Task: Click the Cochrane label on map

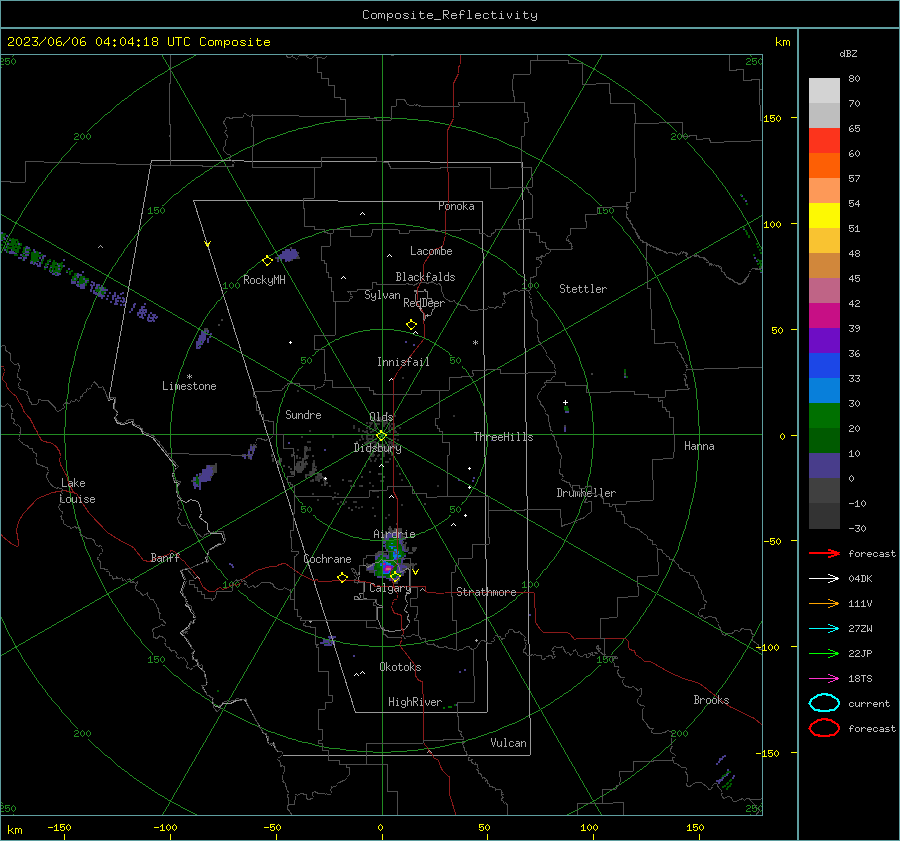Action: click(x=327, y=559)
